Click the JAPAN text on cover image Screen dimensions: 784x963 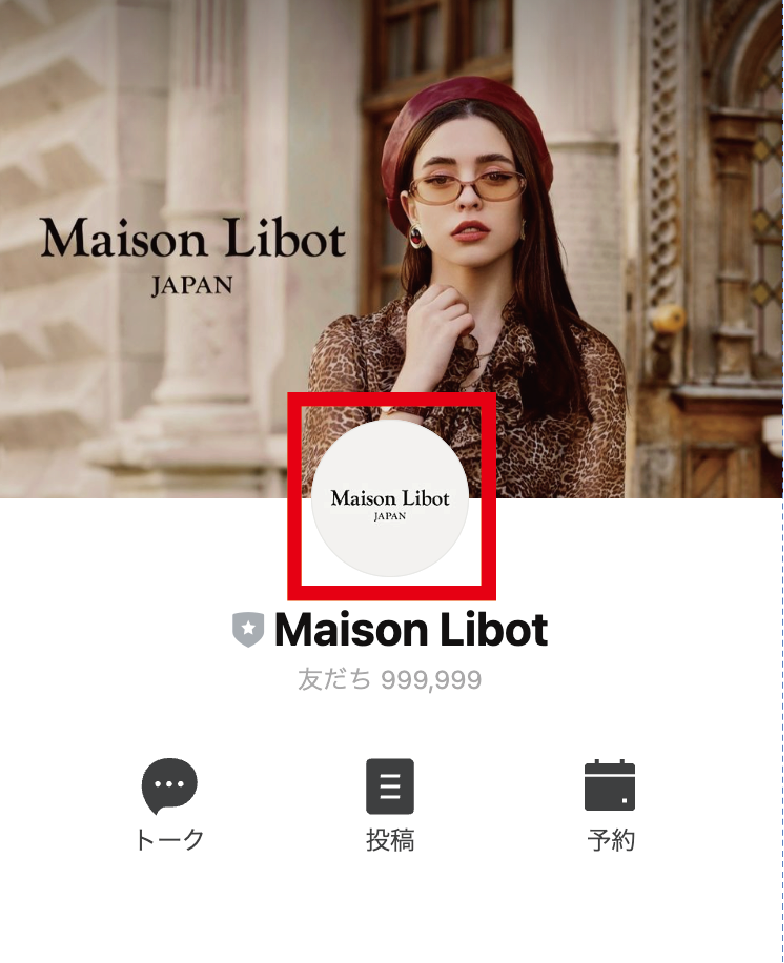(x=192, y=286)
